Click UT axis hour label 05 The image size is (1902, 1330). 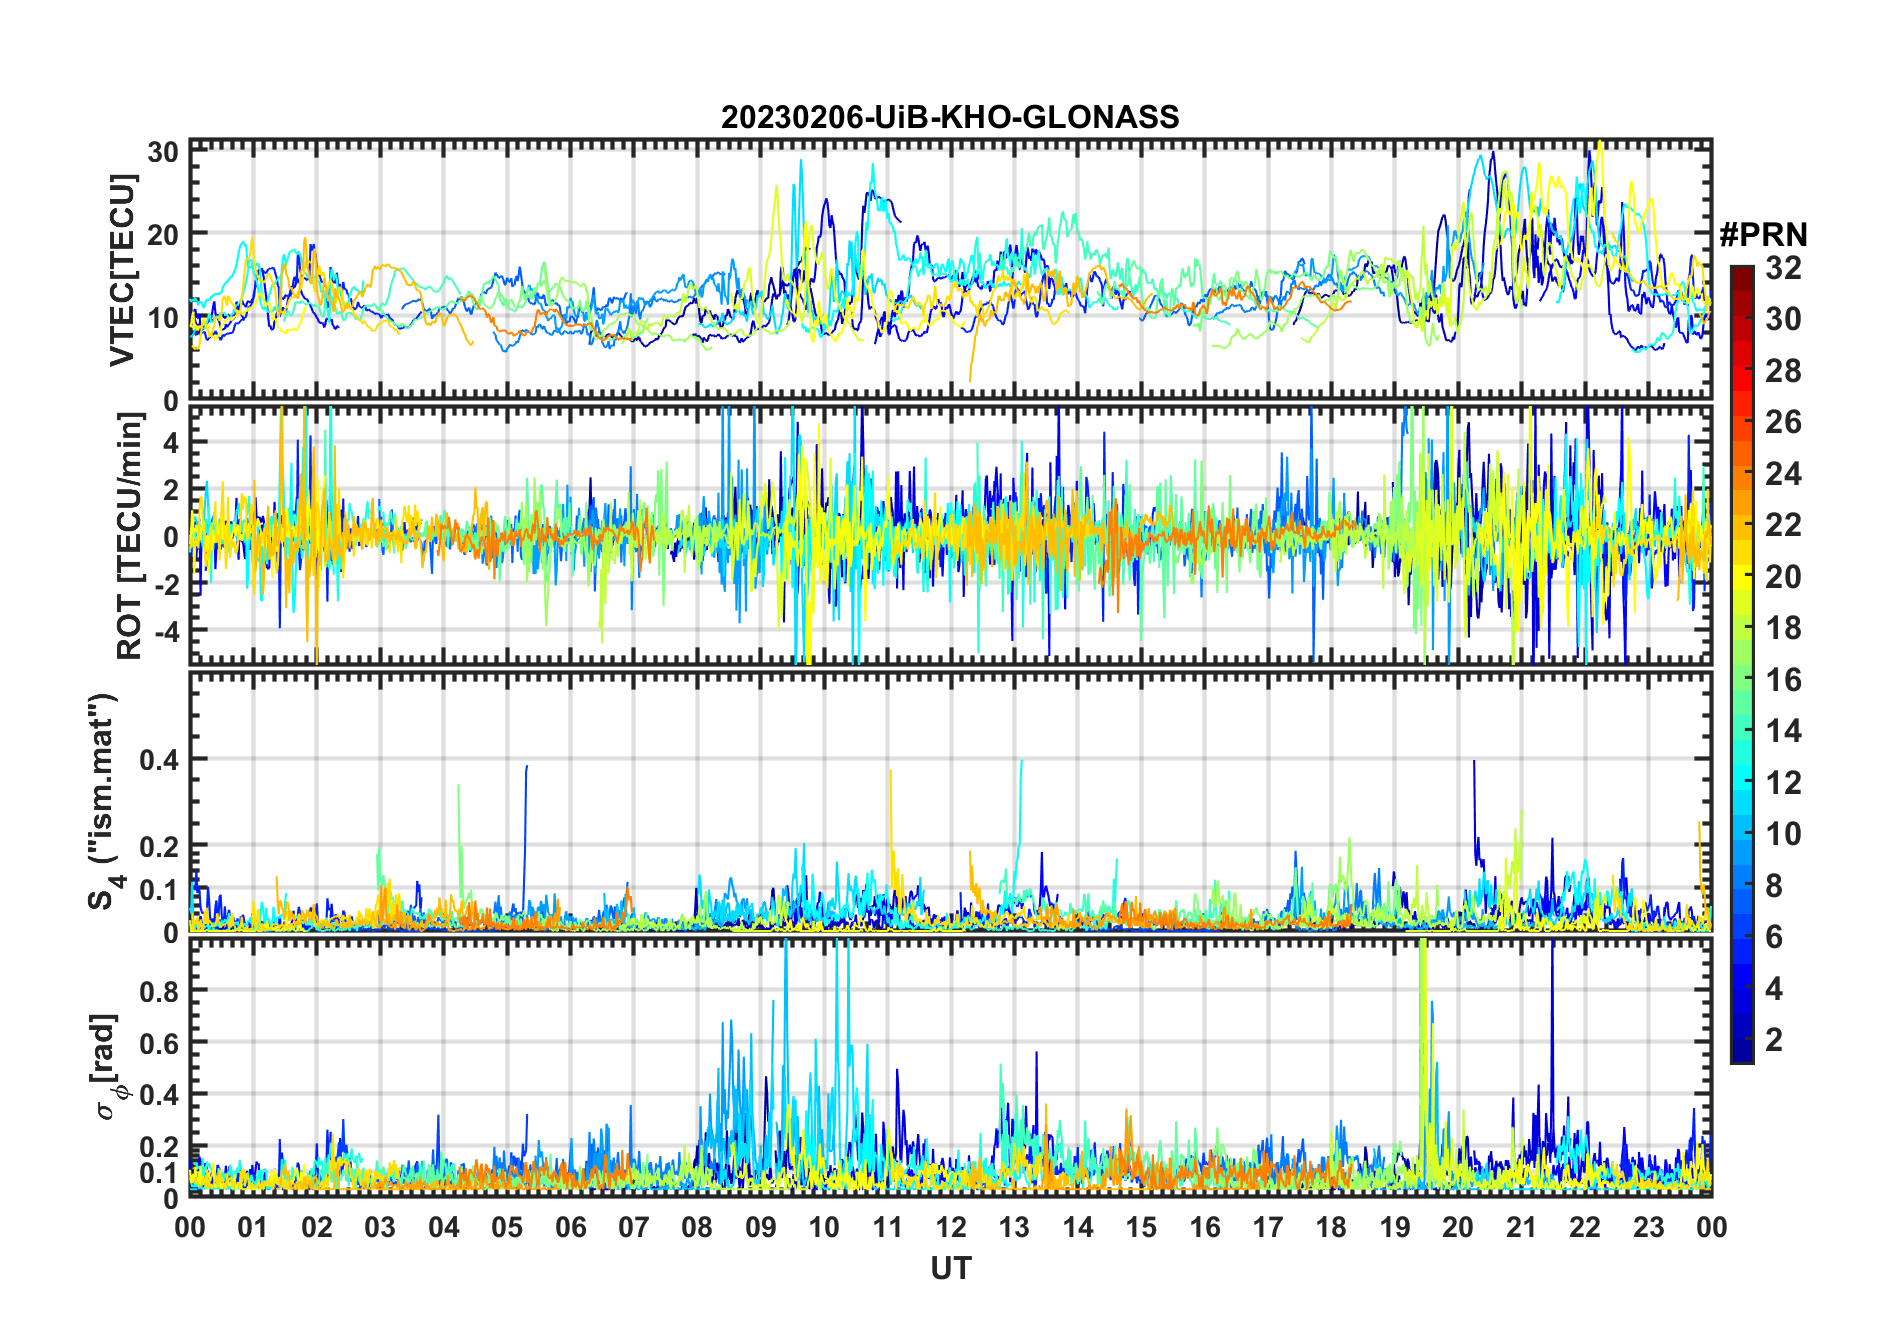[507, 1227]
